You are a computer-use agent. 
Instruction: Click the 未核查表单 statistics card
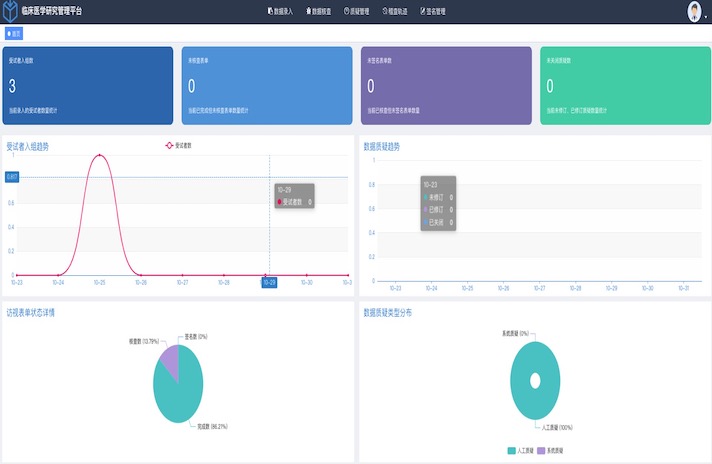(x=267, y=85)
